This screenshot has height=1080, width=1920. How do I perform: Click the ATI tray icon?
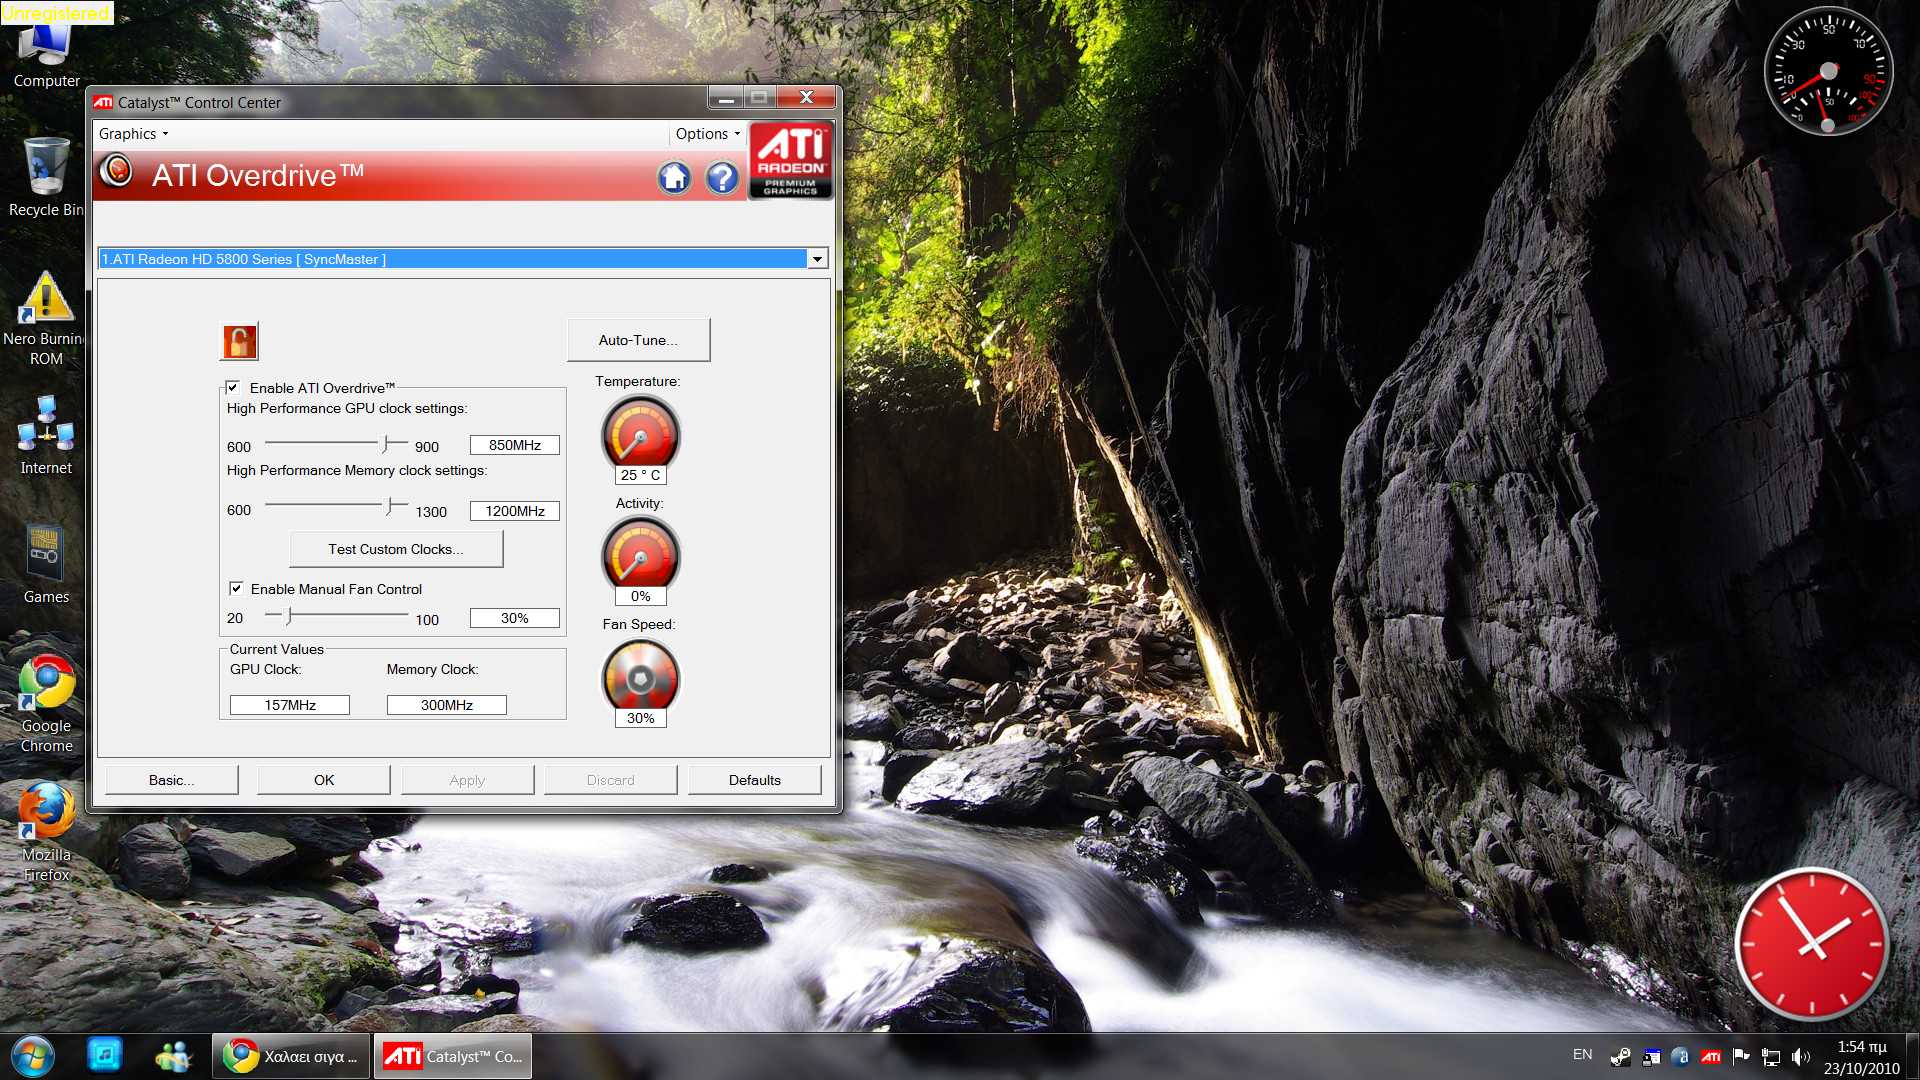pyautogui.click(x=1711, y=1057)
